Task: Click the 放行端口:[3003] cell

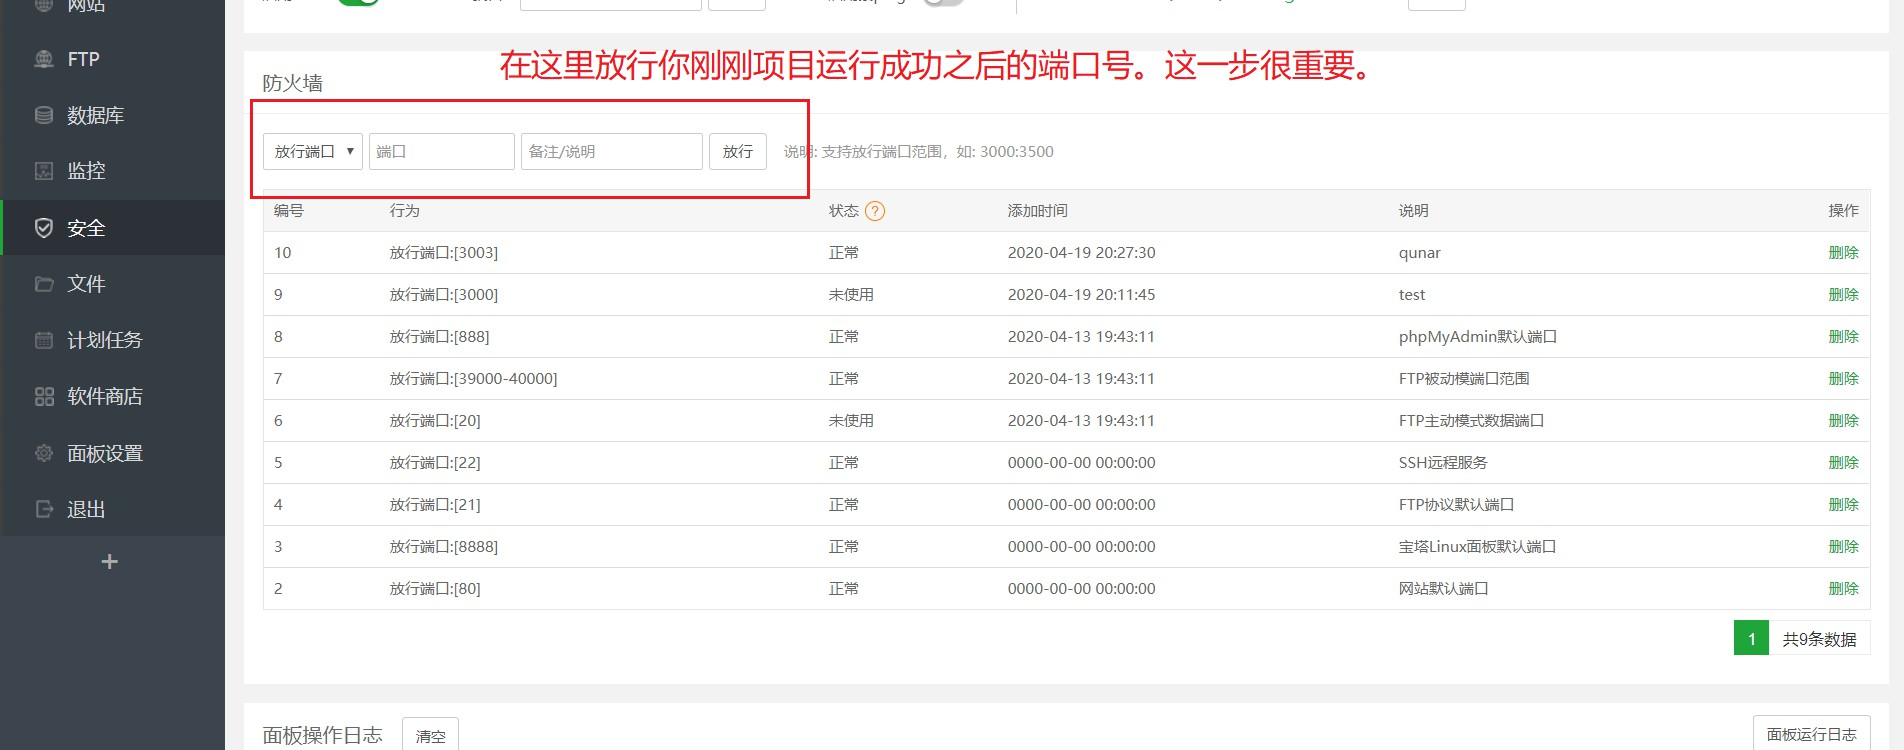Action: point(444,253)
